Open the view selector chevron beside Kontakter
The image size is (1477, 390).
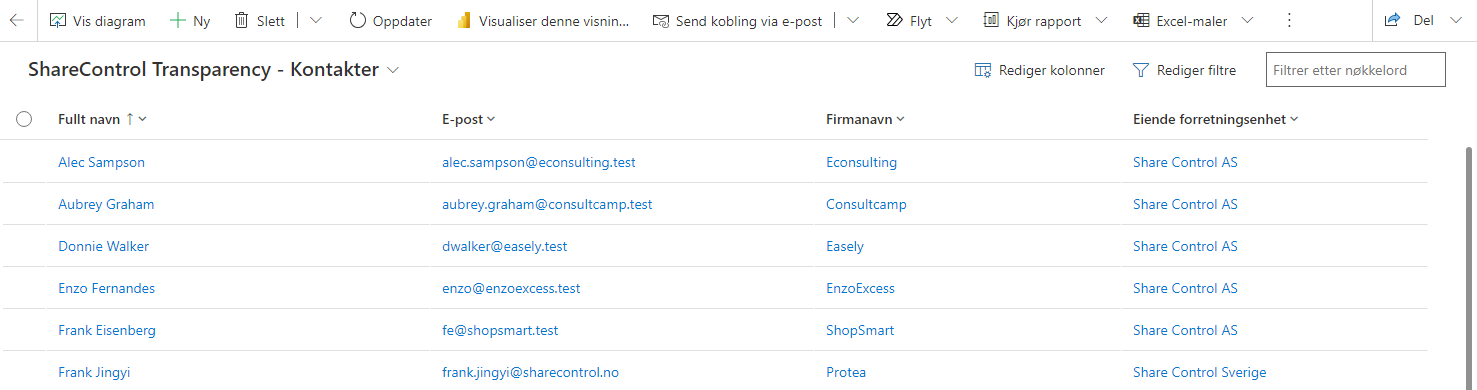(393, 70)
